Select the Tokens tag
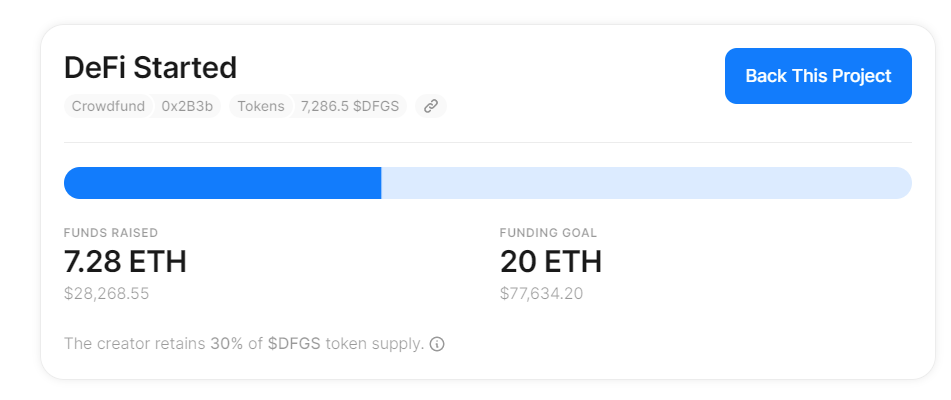Screen dimensions: 951x400 (261, 106)
